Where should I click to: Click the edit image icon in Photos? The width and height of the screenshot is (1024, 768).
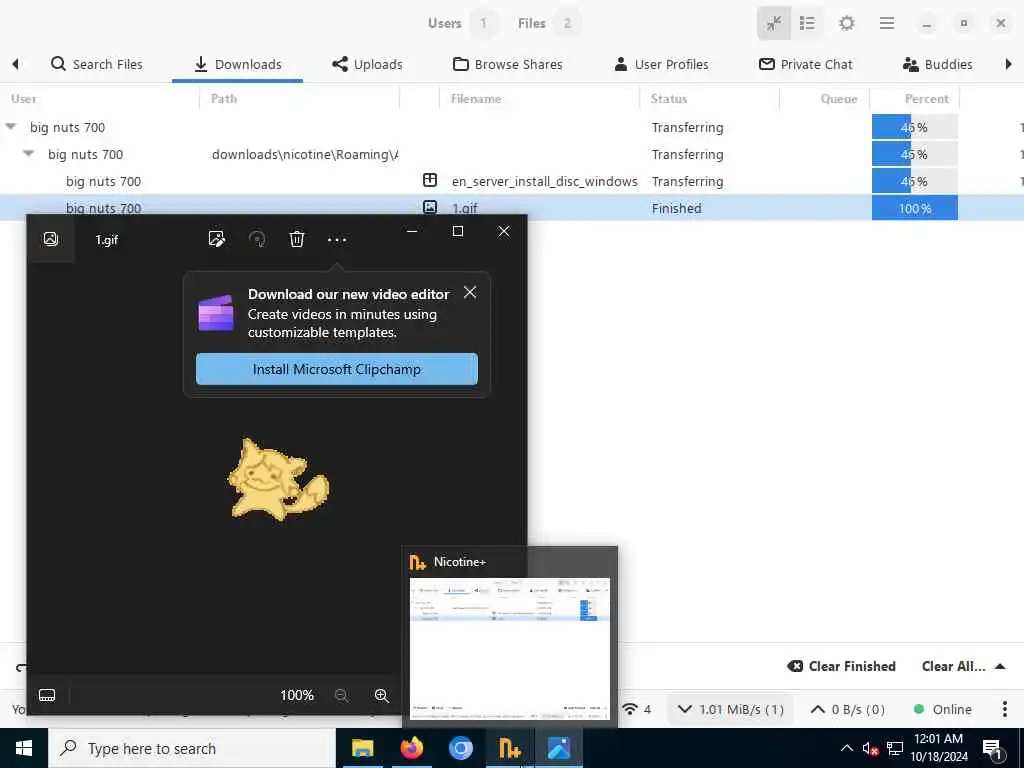coord(217,239)
